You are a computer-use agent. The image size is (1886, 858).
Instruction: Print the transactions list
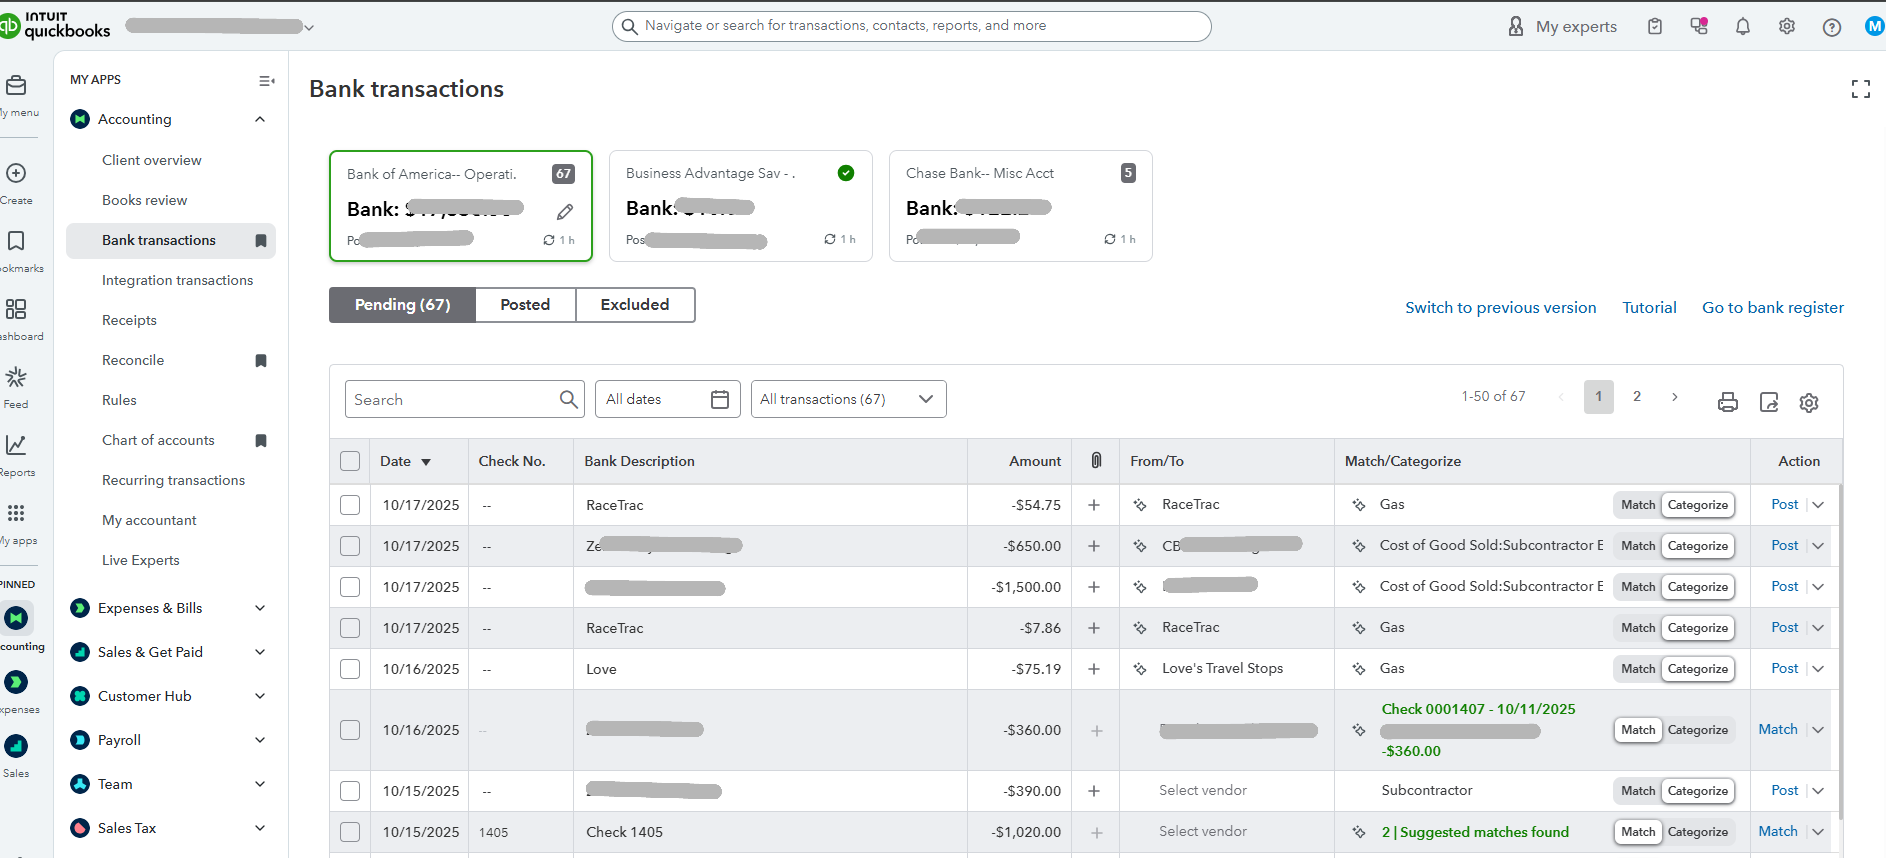coord(1728,402)
